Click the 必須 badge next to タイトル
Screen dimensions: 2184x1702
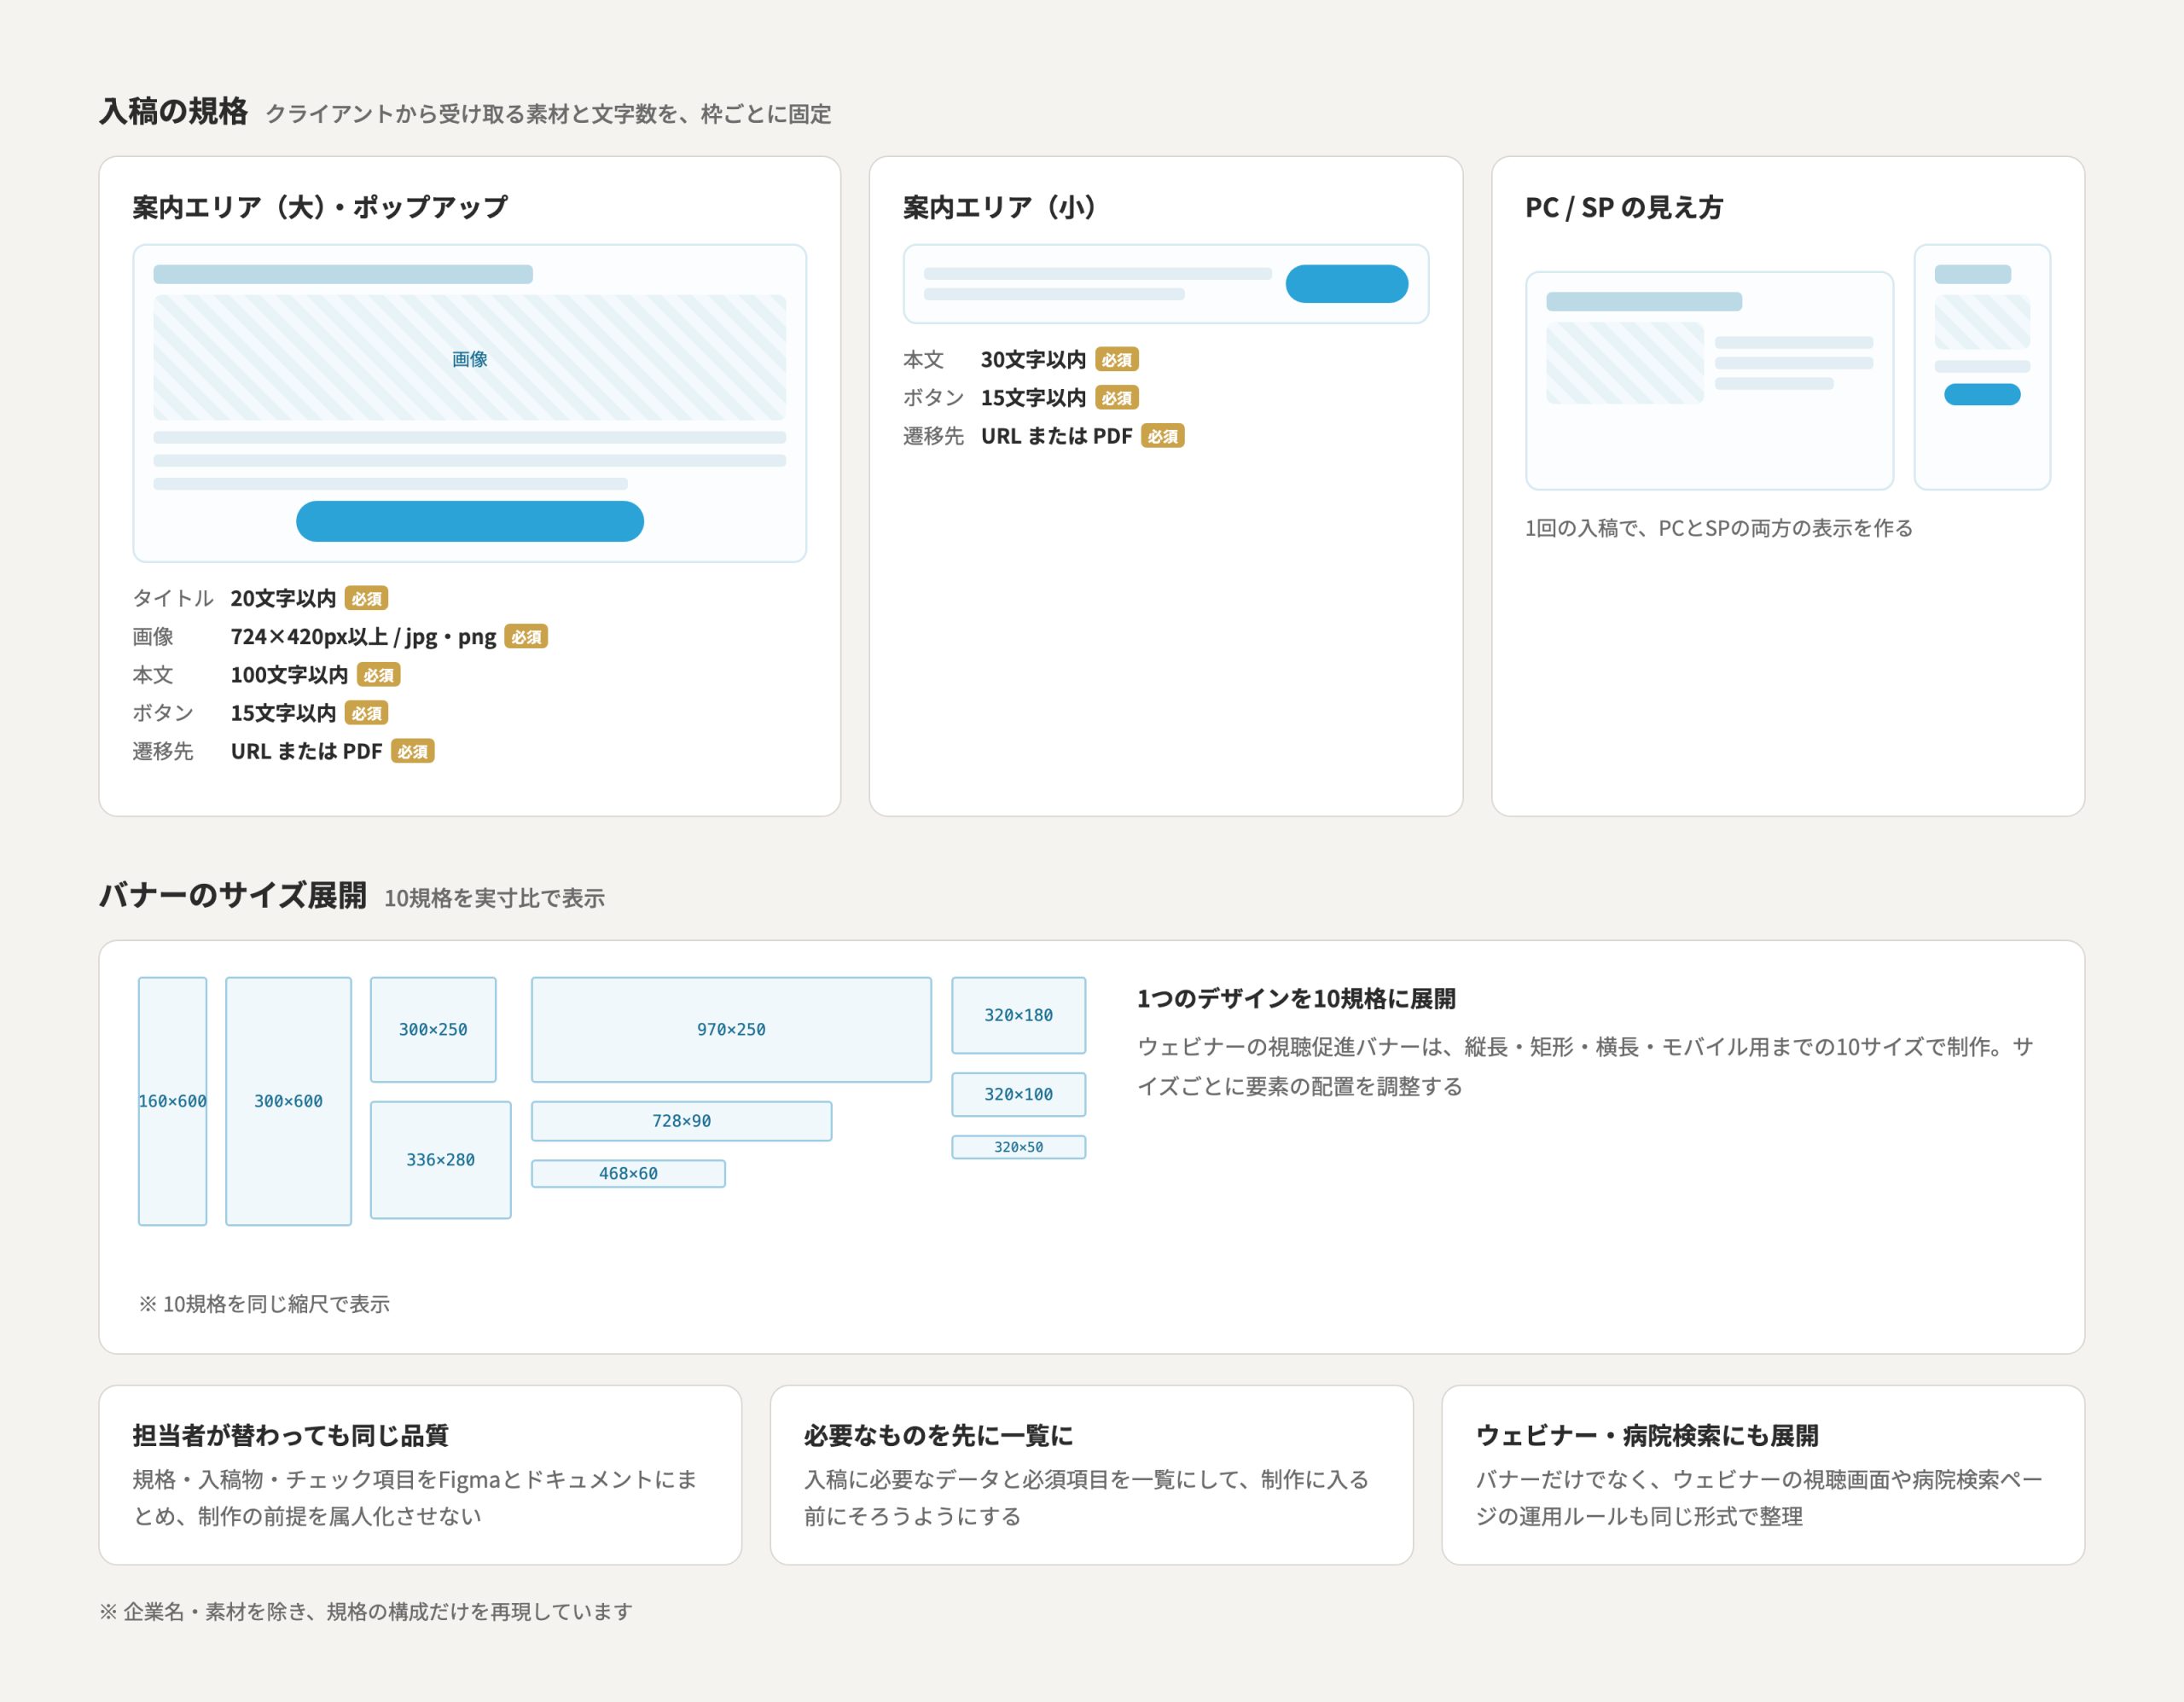coord(366,598)
